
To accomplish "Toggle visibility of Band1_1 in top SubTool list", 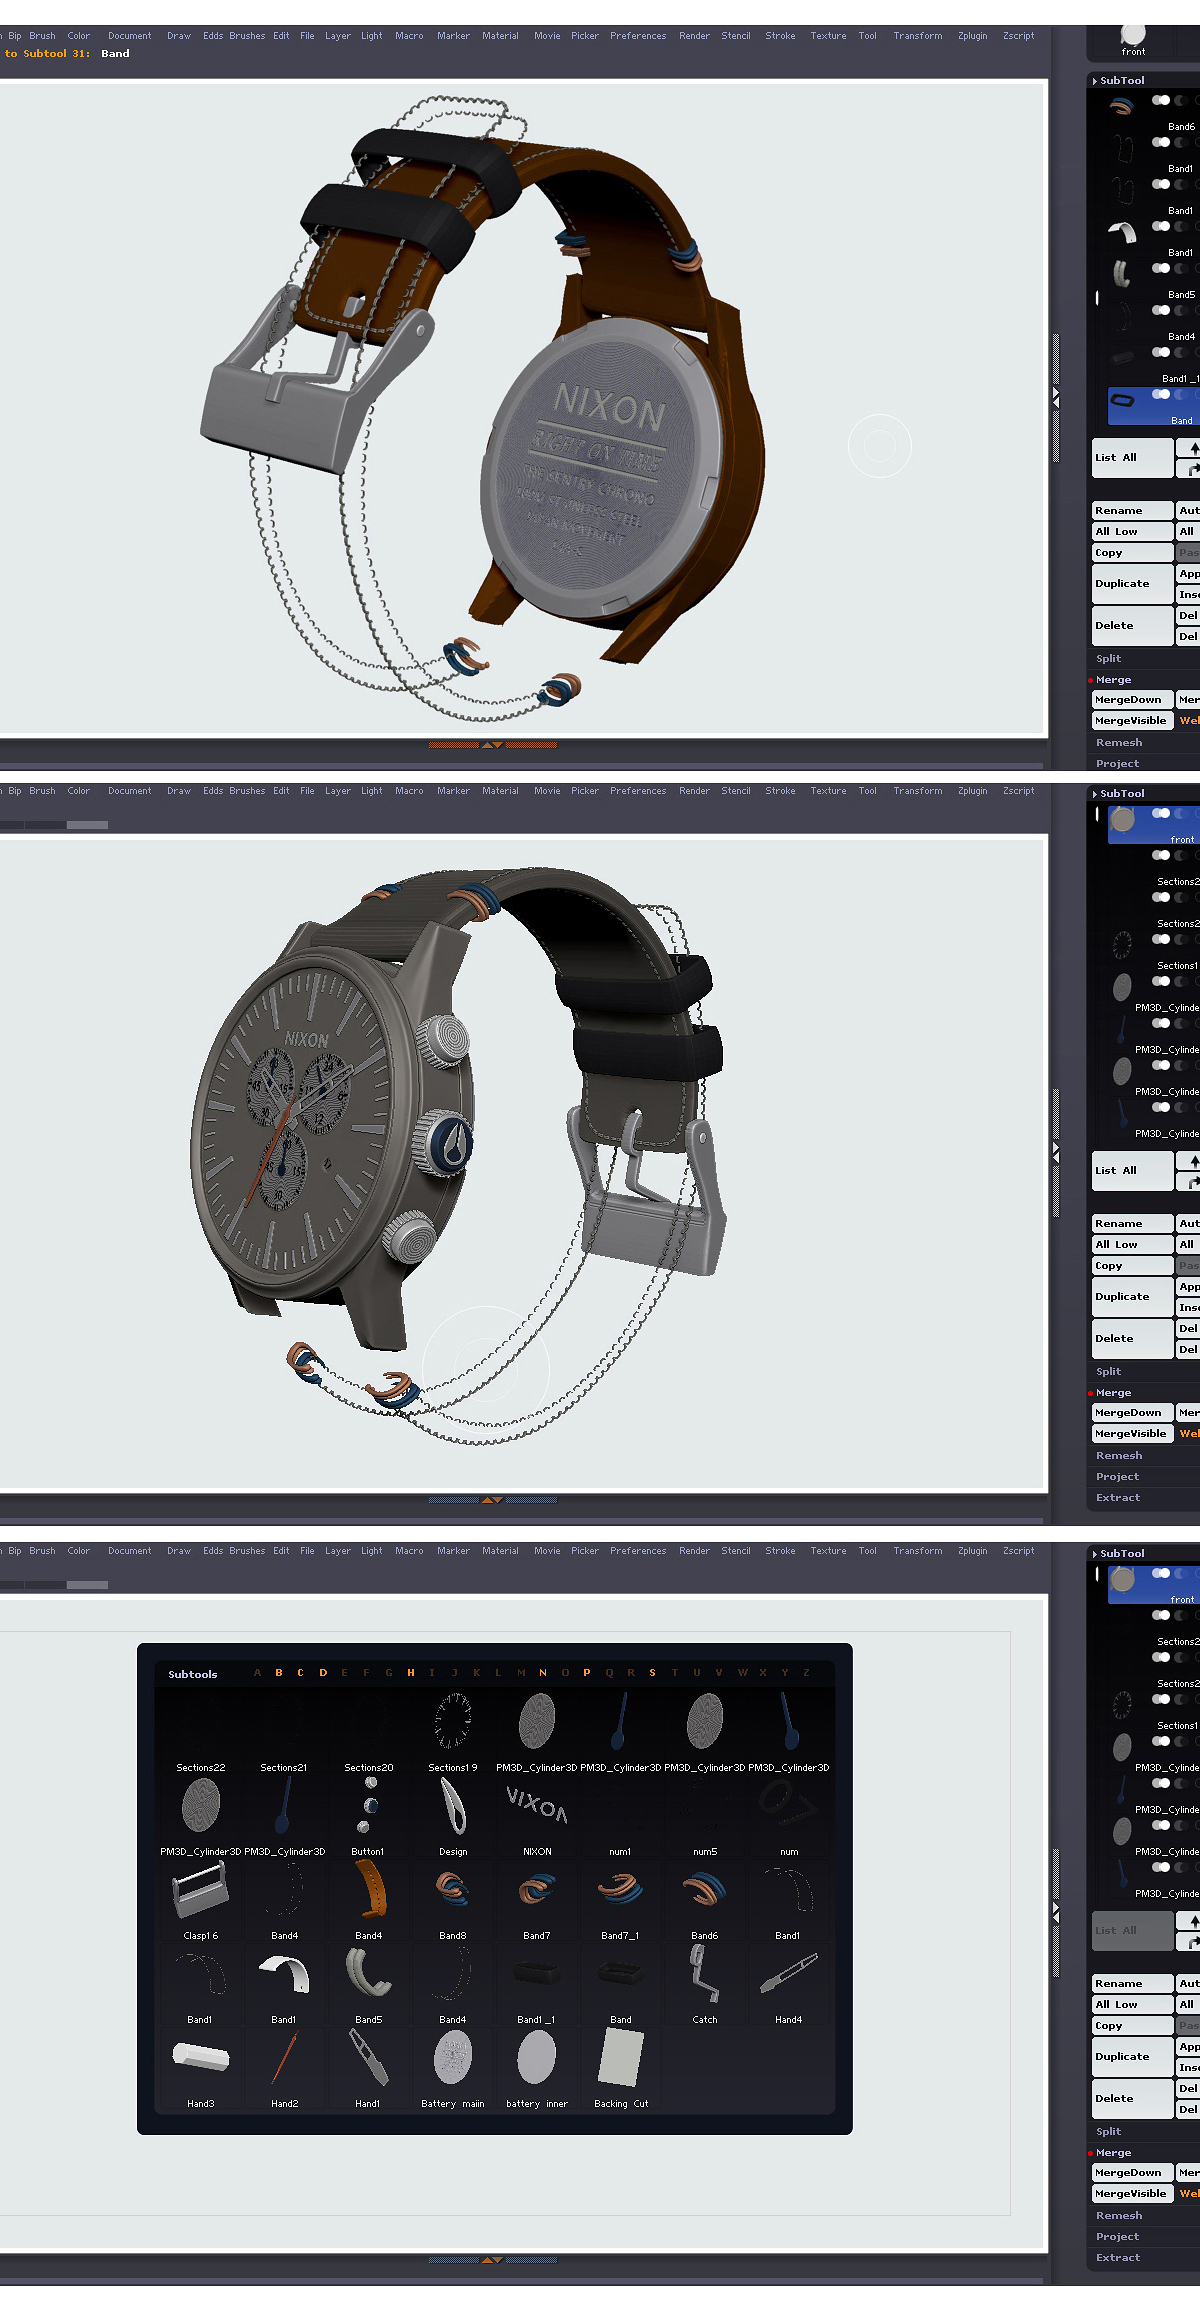I will pyautogui.click(x=1161, y=352).
